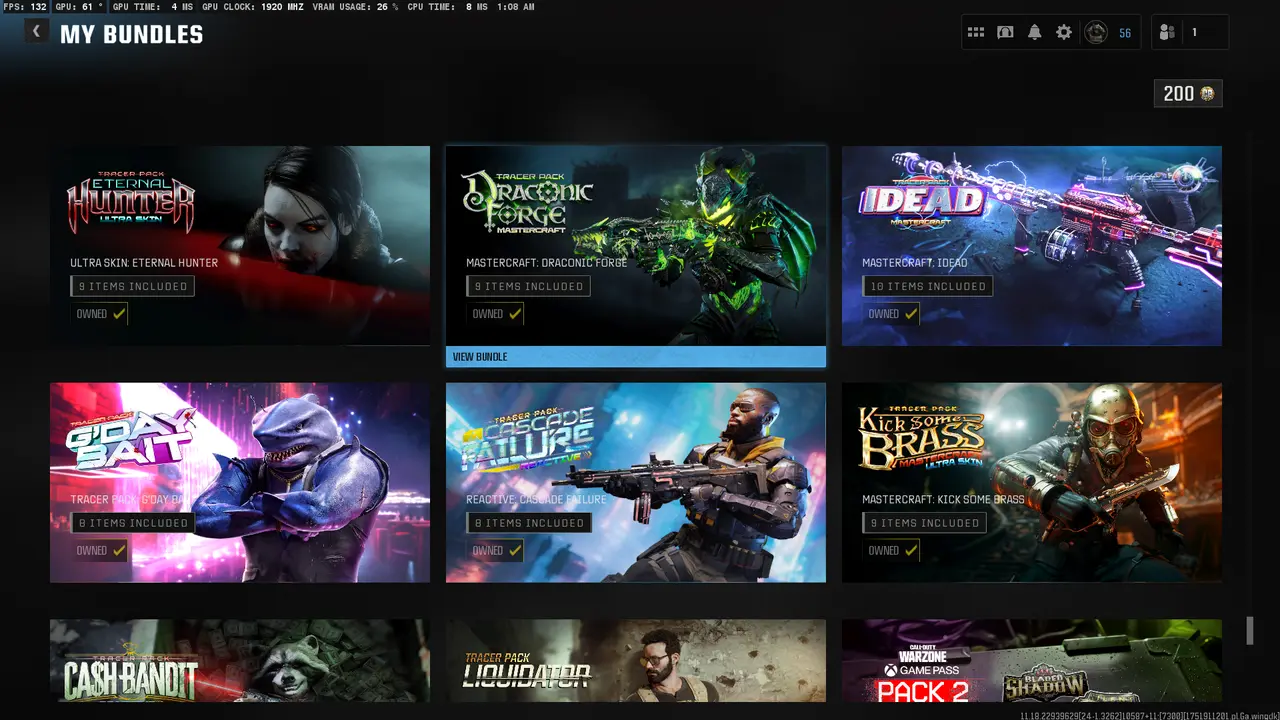Click the owned checkmark on Draconic Forge
The width and height of the screenshot is (1280, 720).
[515, 314]
